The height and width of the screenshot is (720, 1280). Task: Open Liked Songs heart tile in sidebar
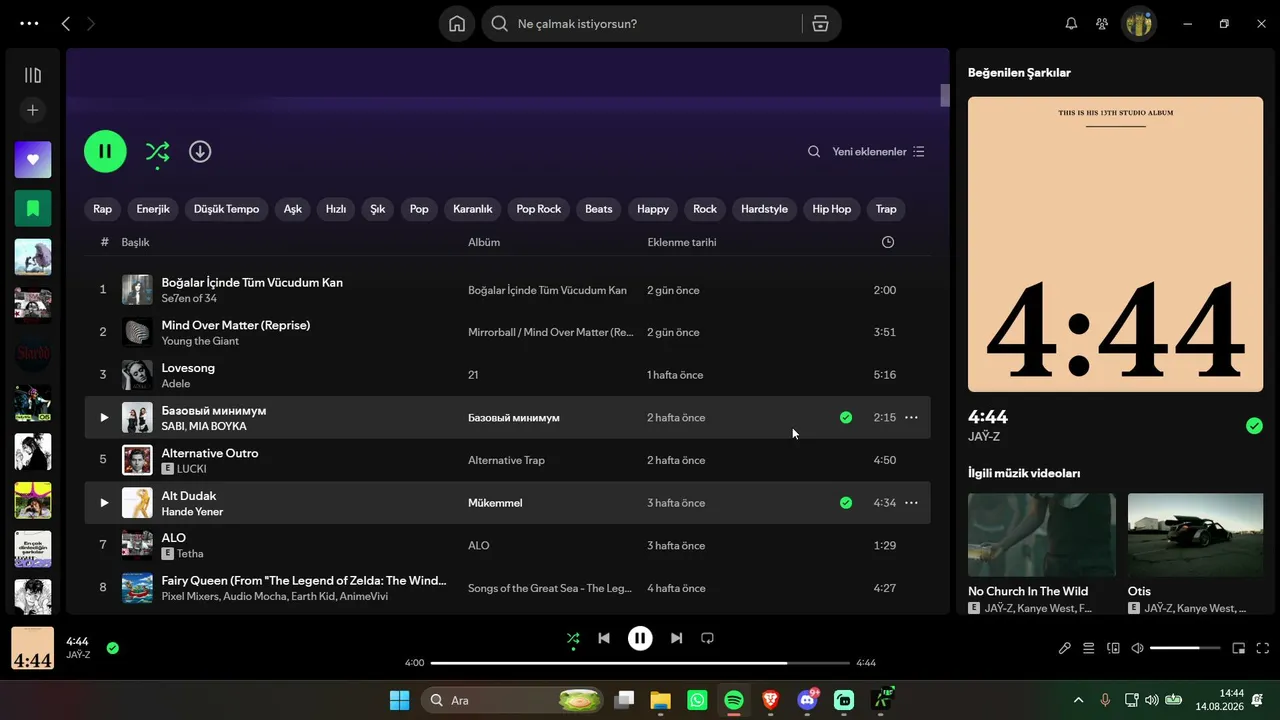(x=33, y=160)
